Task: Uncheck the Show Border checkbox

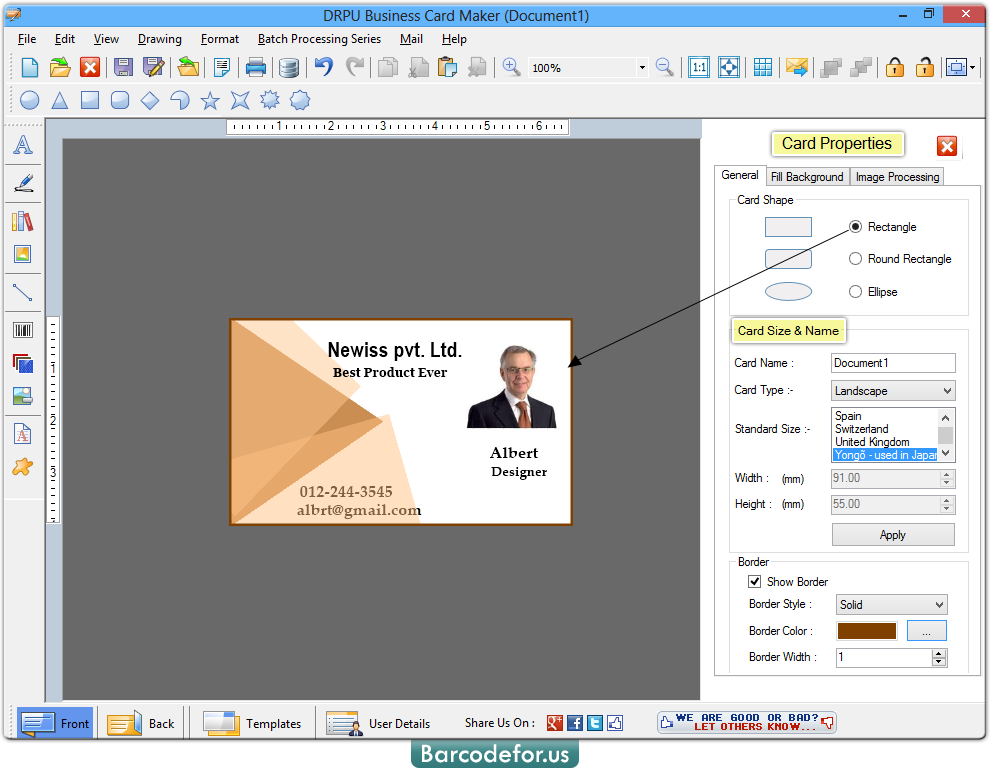Action: 754,582
